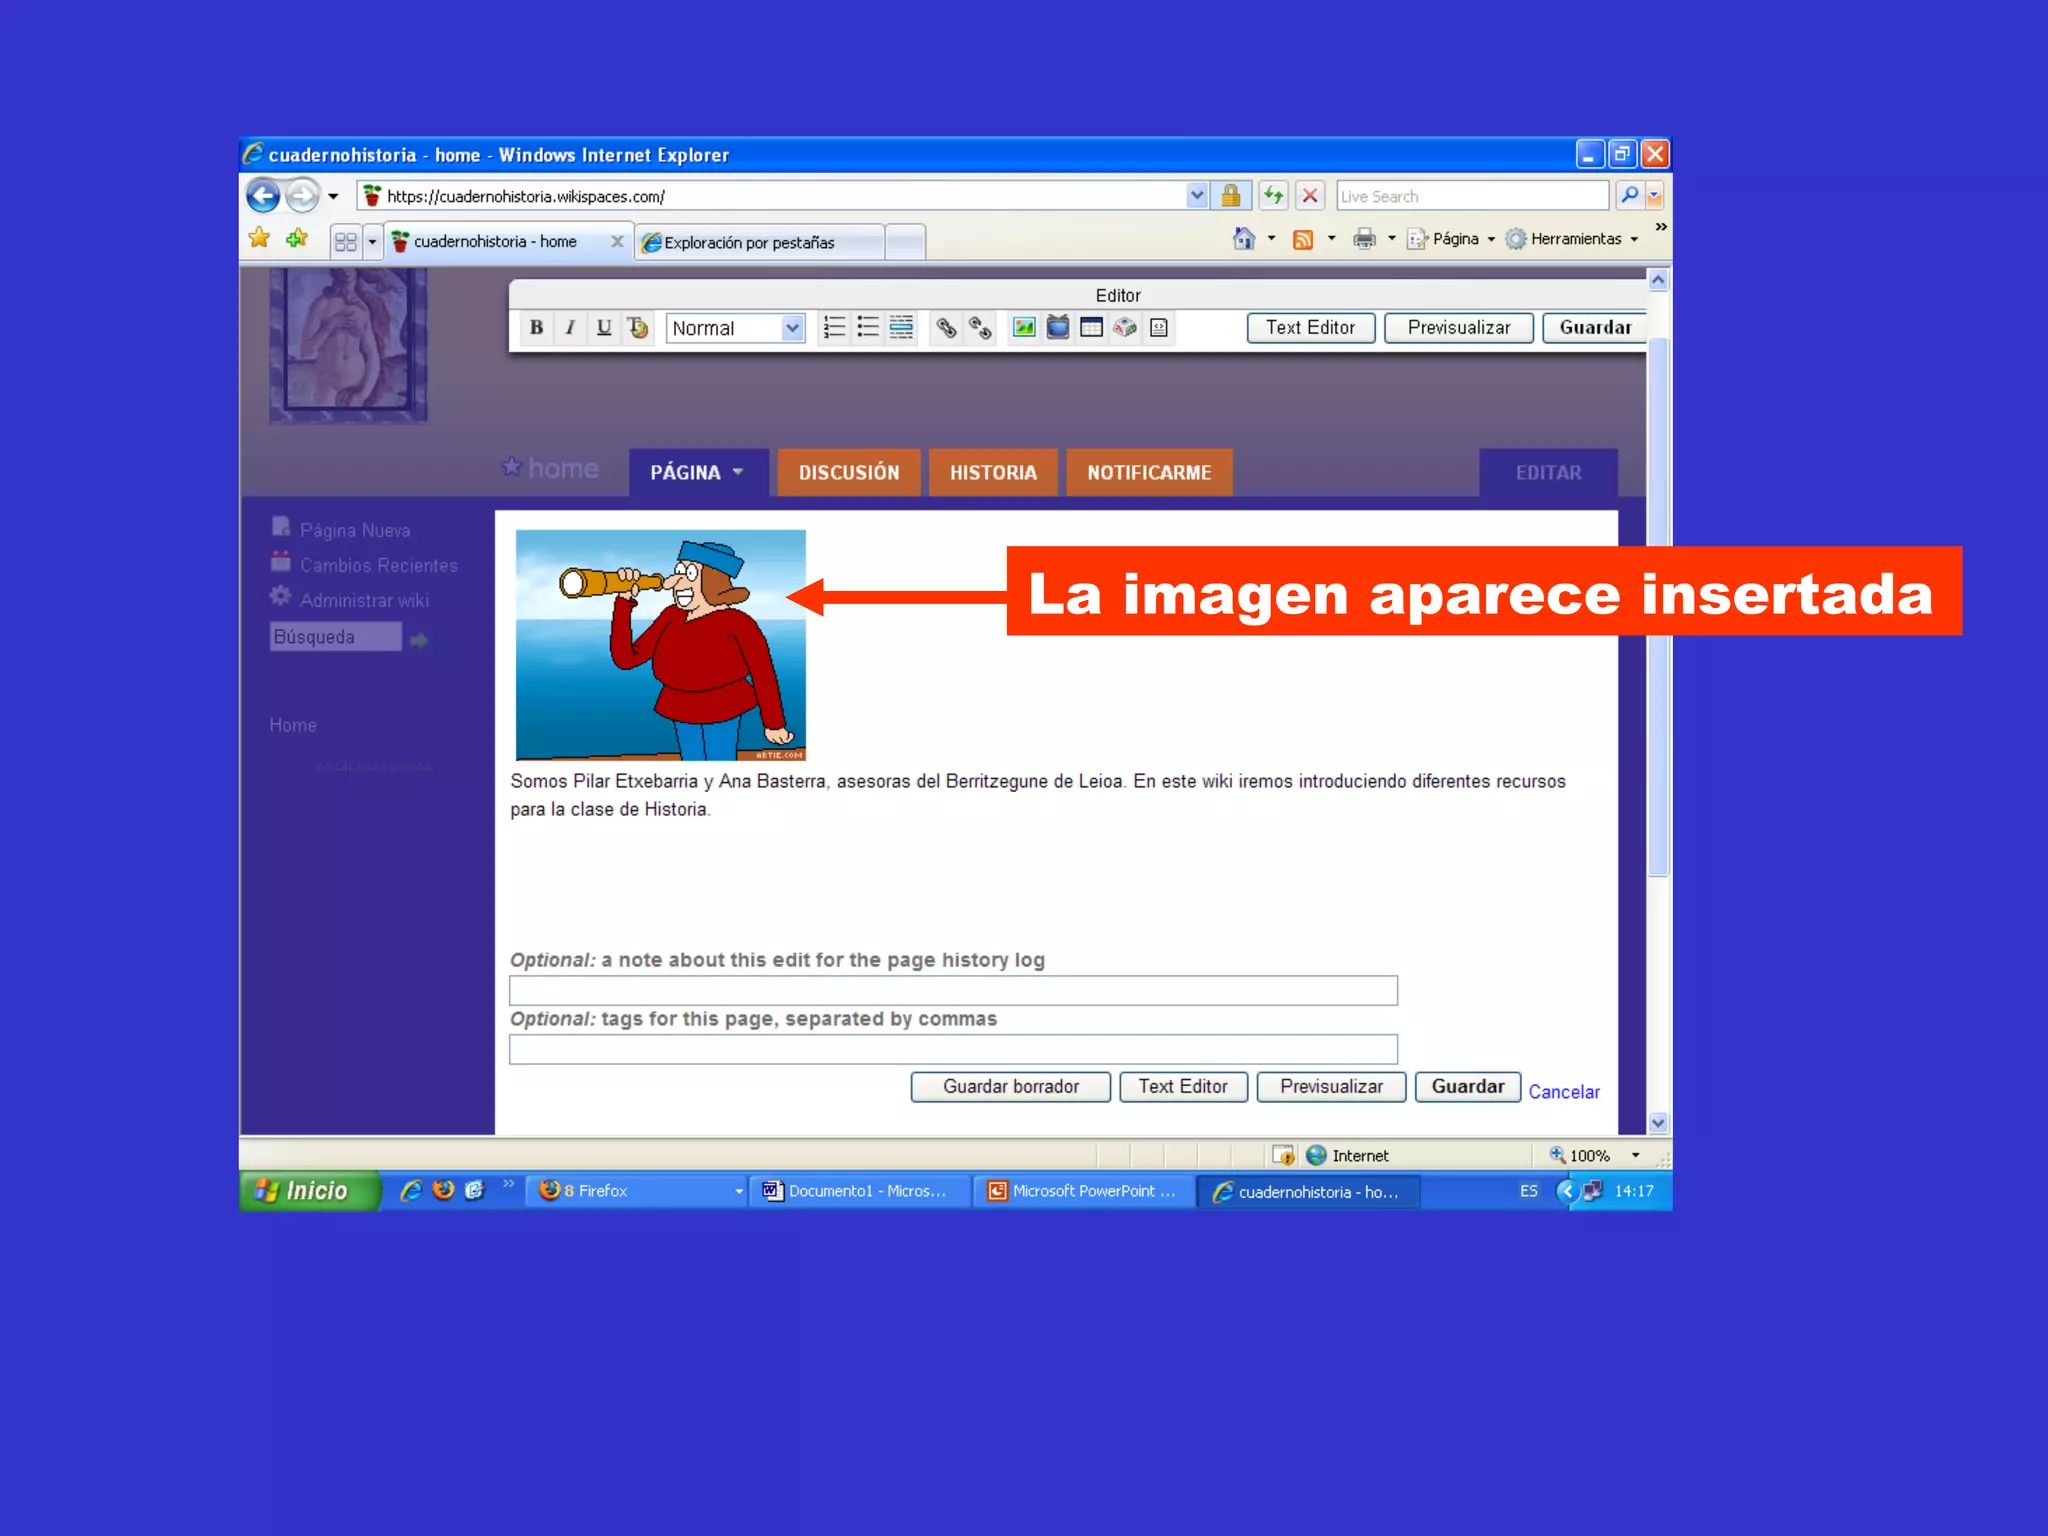Open Administrar wiki in the sidebar
This screenshot has width=2048, height=1536.
[364, 600]
